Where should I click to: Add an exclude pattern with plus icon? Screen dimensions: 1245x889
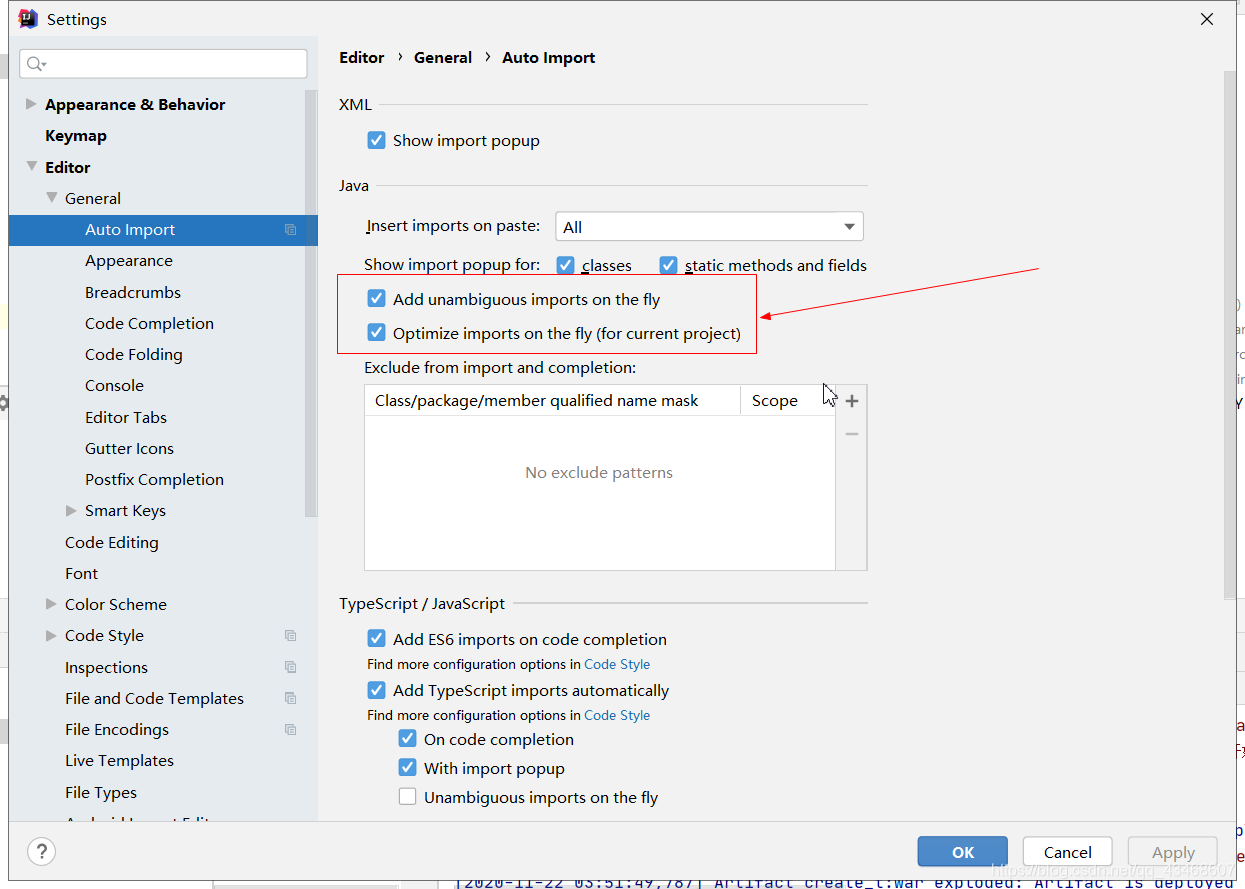click(852, 401)
